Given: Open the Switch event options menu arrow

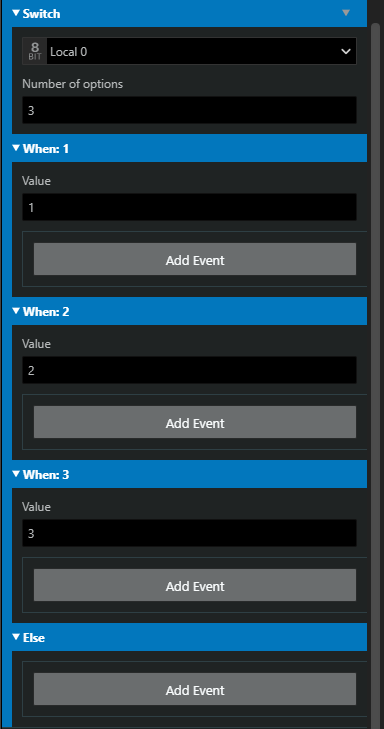Looking at the screenshot, I should (345, 13).
